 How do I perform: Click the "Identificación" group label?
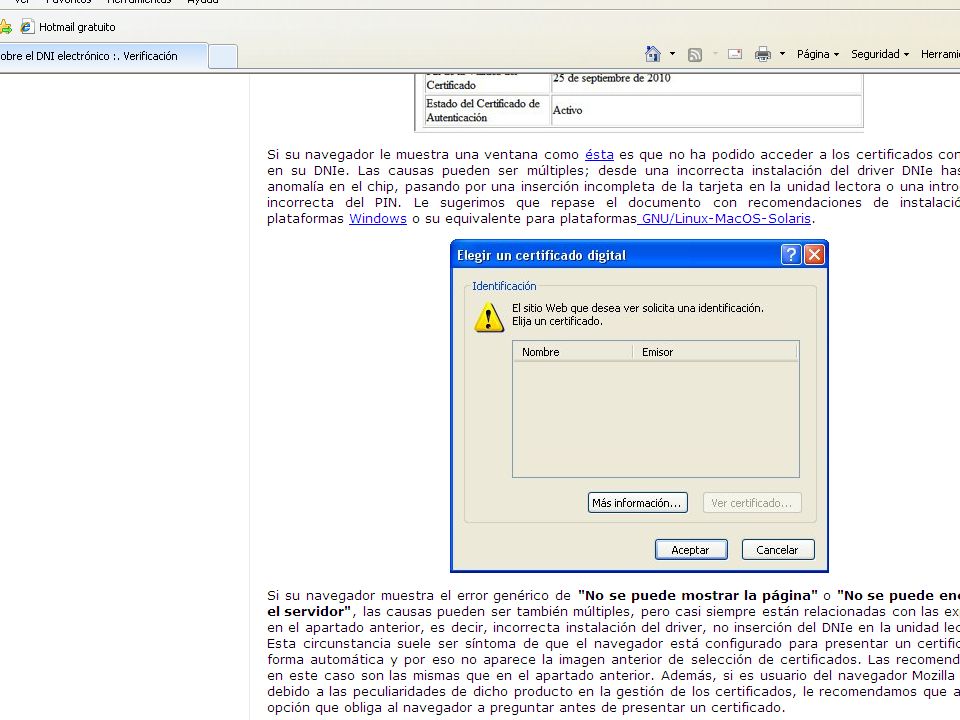point(504,286)
